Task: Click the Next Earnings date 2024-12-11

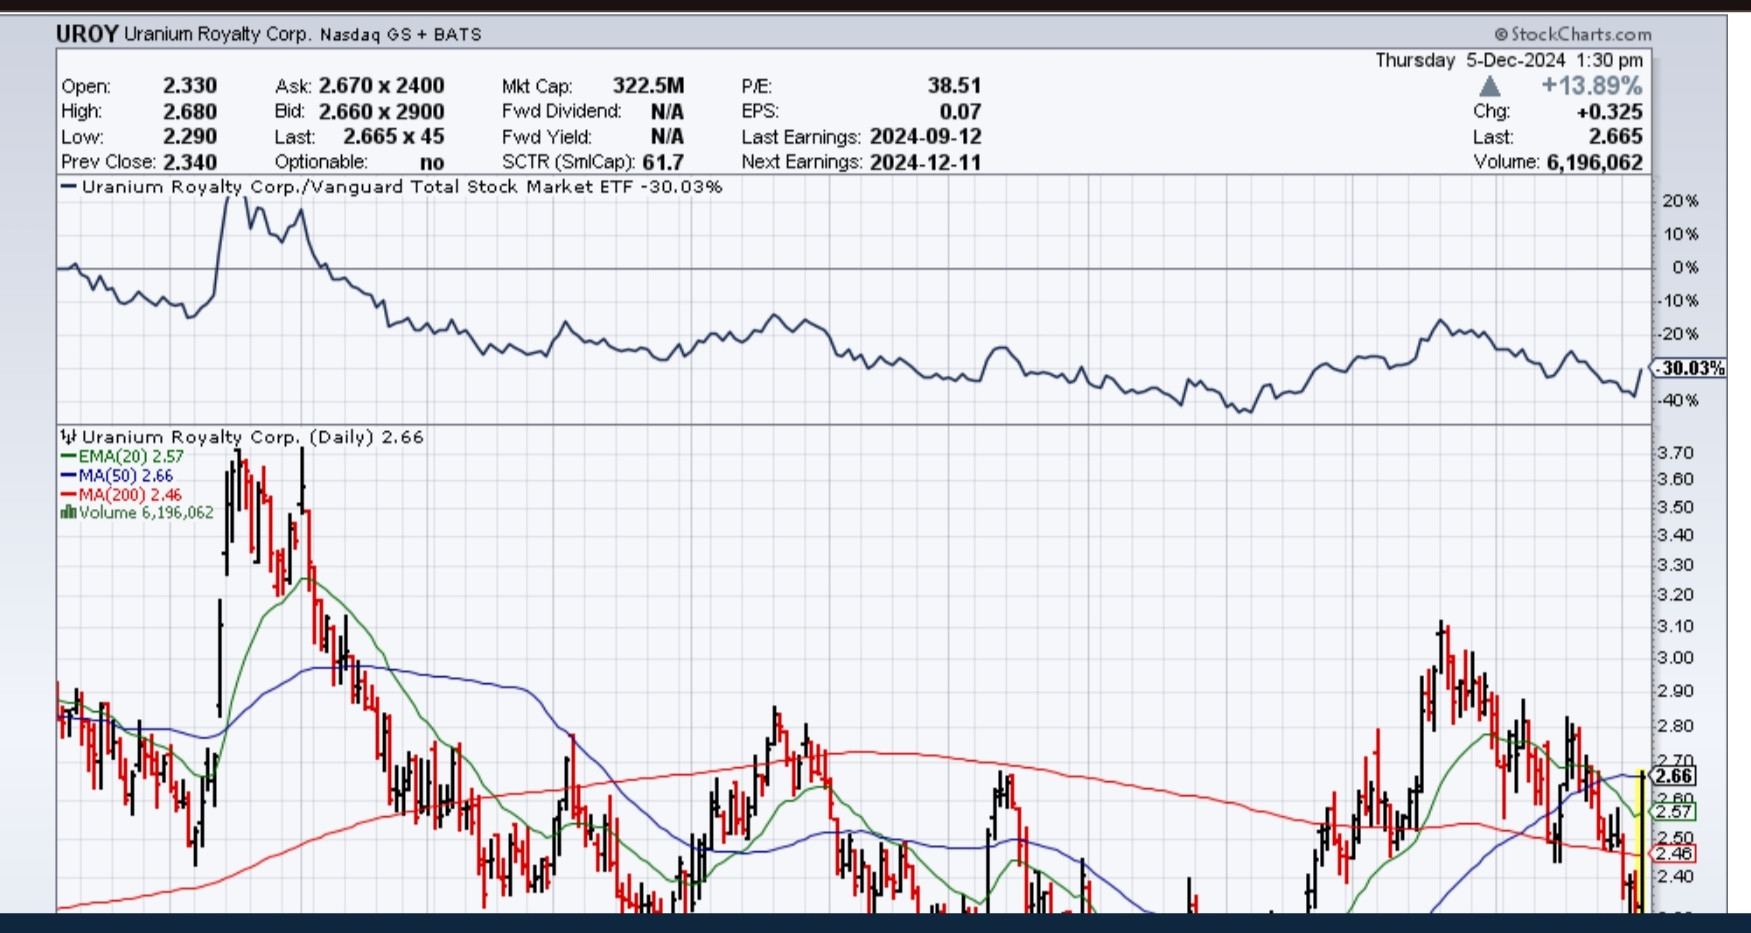Action: [926, 162]
